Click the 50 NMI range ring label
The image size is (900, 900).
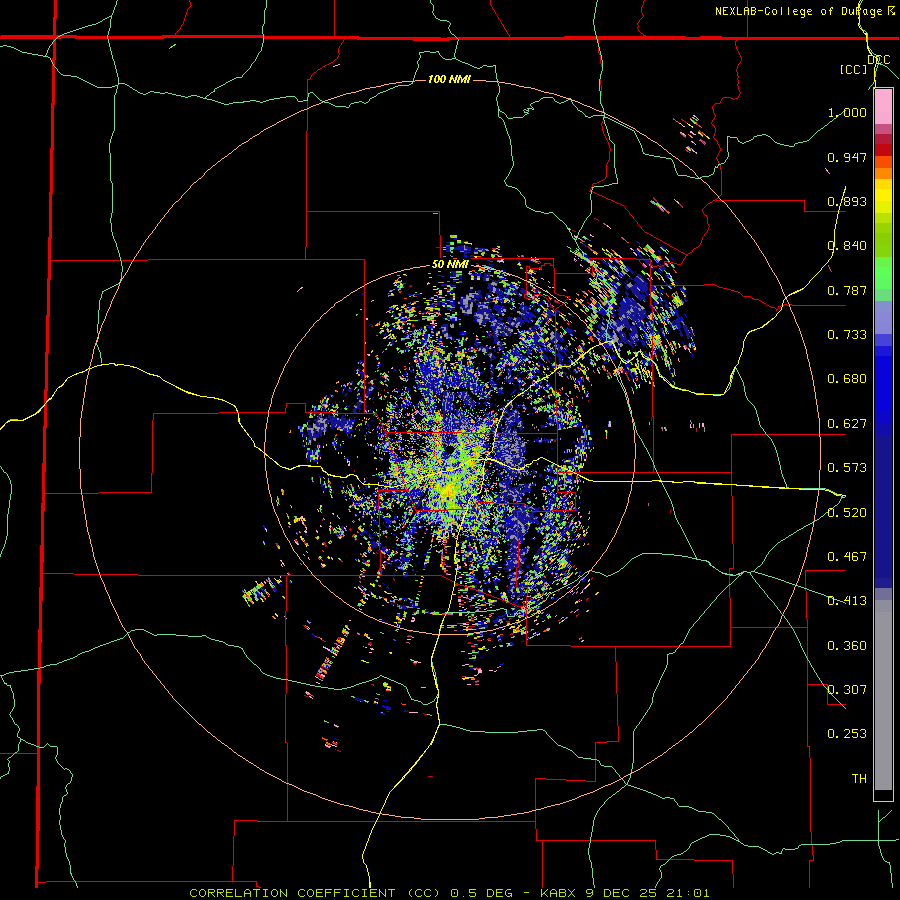[x=450, y=265]
